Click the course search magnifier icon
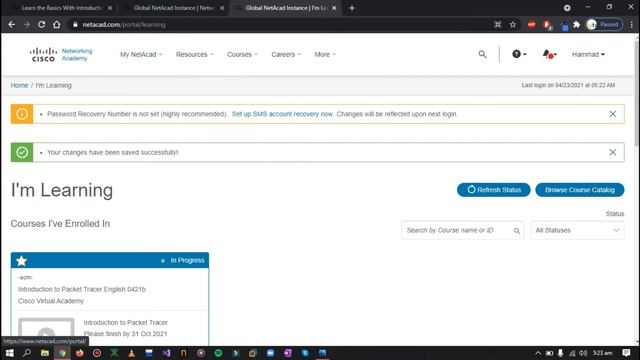Viewport: 640px width, 360px height. tap(517, 231)
